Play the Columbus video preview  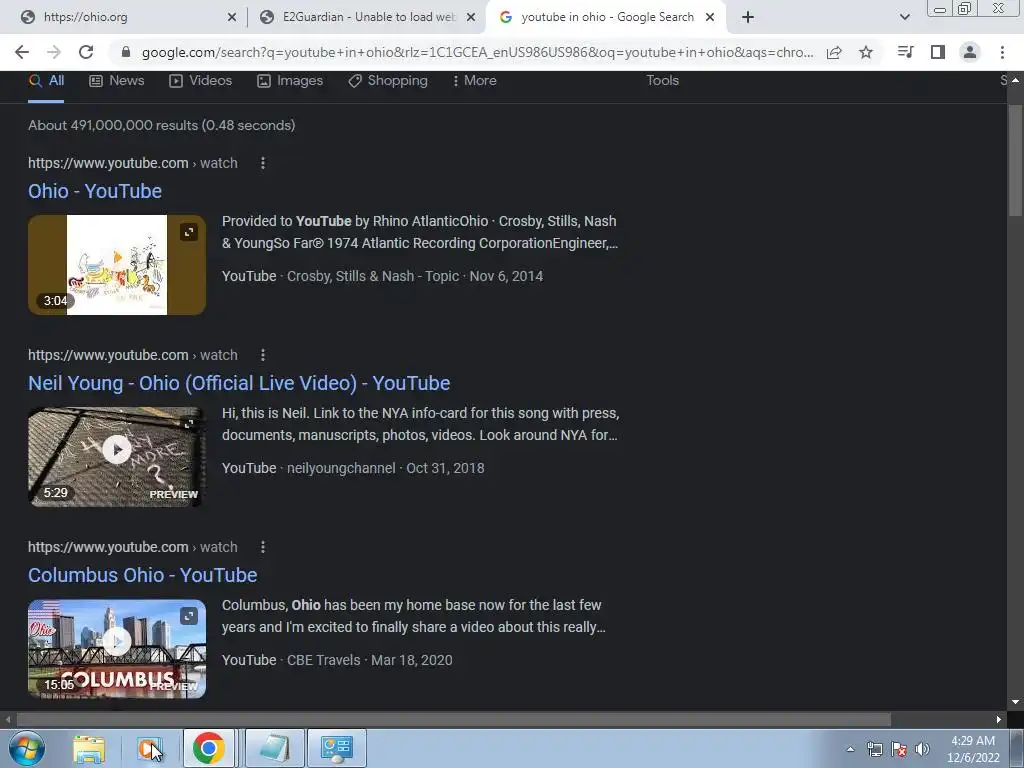tap(117, 641)
